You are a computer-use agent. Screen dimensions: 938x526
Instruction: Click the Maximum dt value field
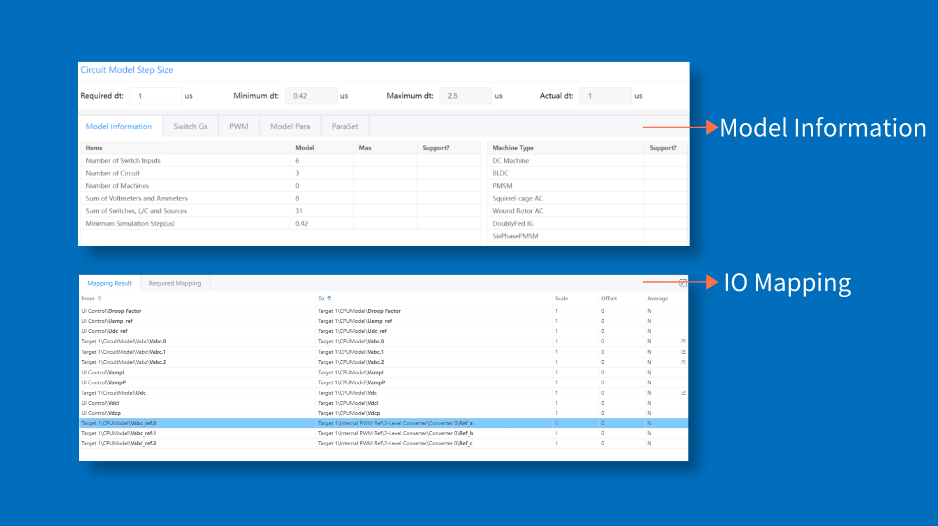coord(465,96)
